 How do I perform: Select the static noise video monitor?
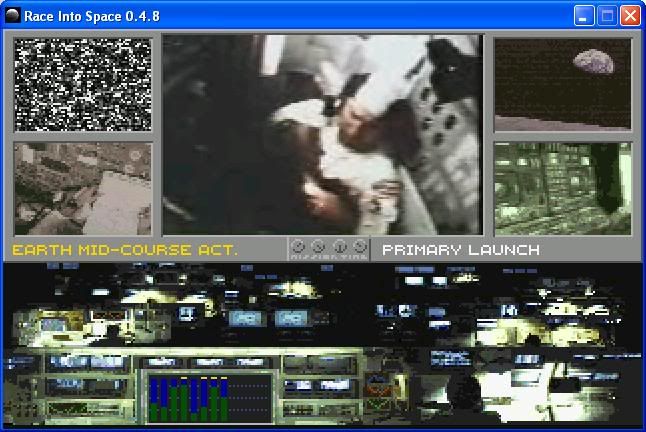coord(83,85)
